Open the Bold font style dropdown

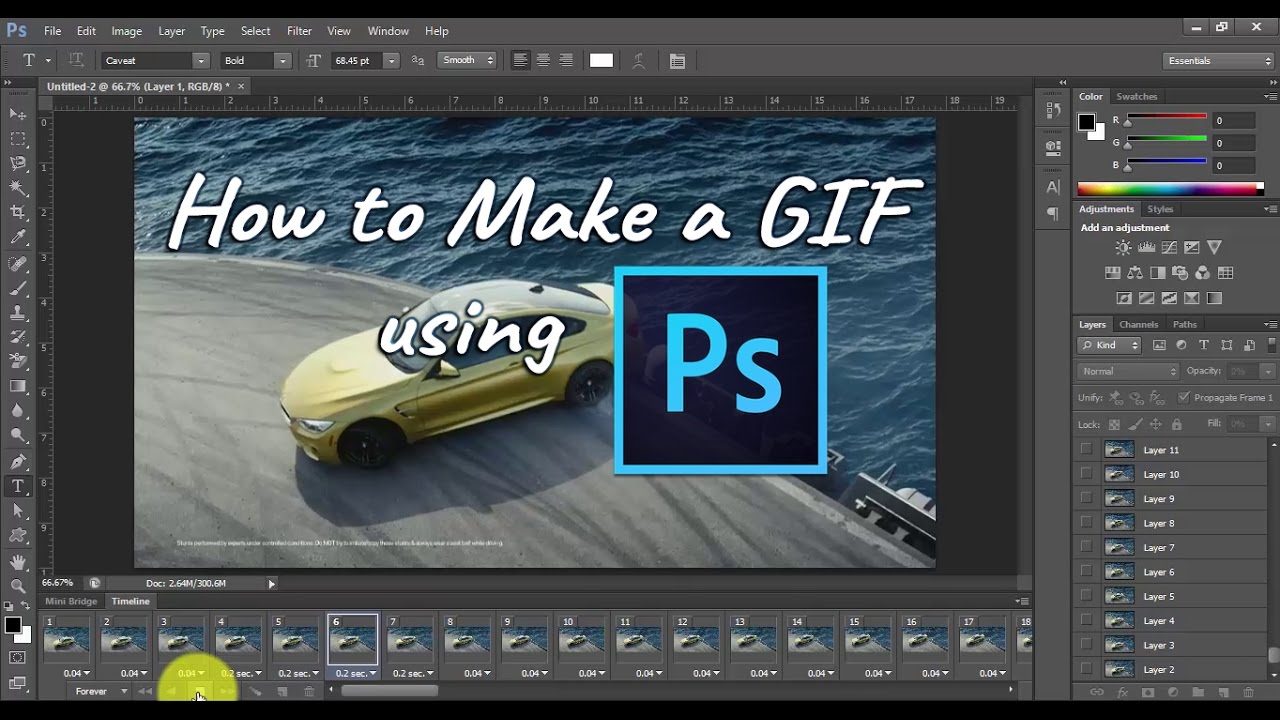point(283,61)
